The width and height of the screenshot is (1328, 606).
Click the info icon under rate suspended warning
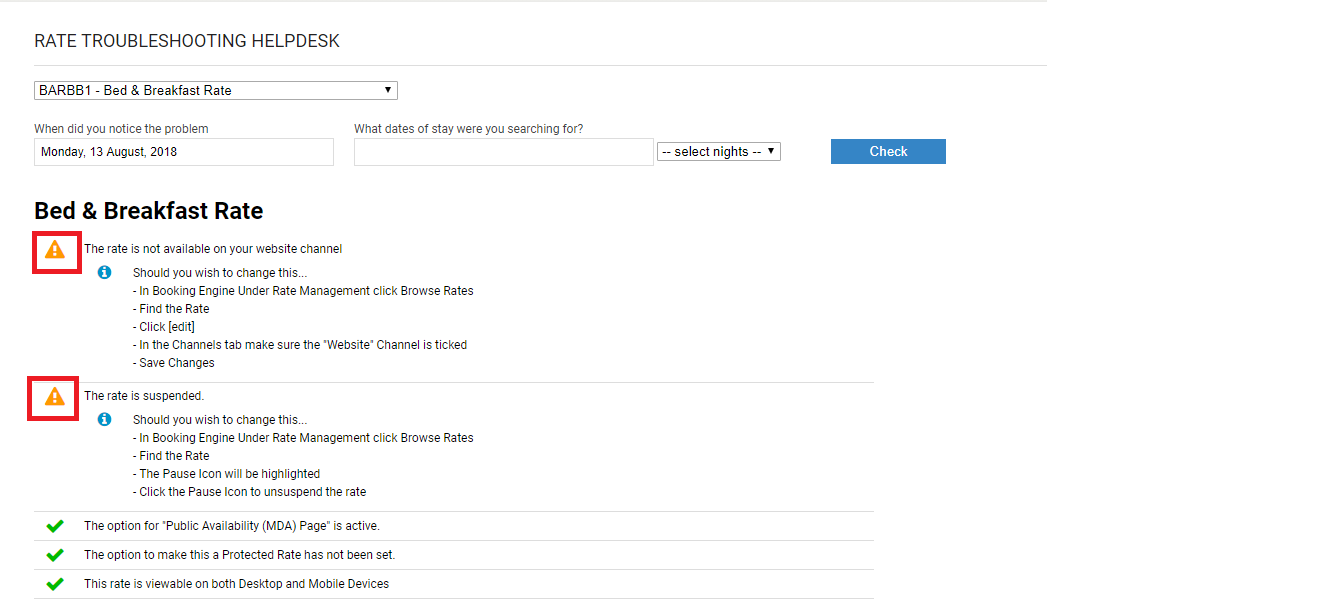click(x=105, y=420)
